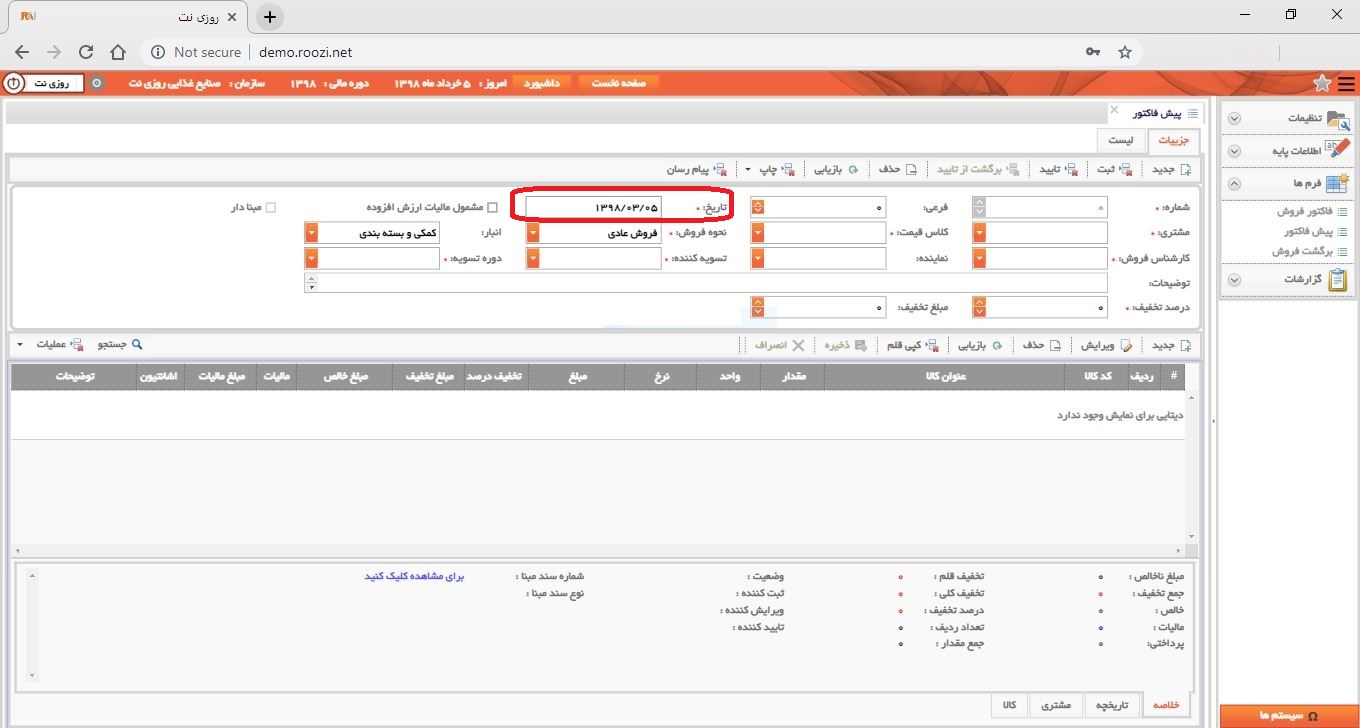Open the کالا tab in the summary panel
The image size is (1360, 728).
(1009, 705)
